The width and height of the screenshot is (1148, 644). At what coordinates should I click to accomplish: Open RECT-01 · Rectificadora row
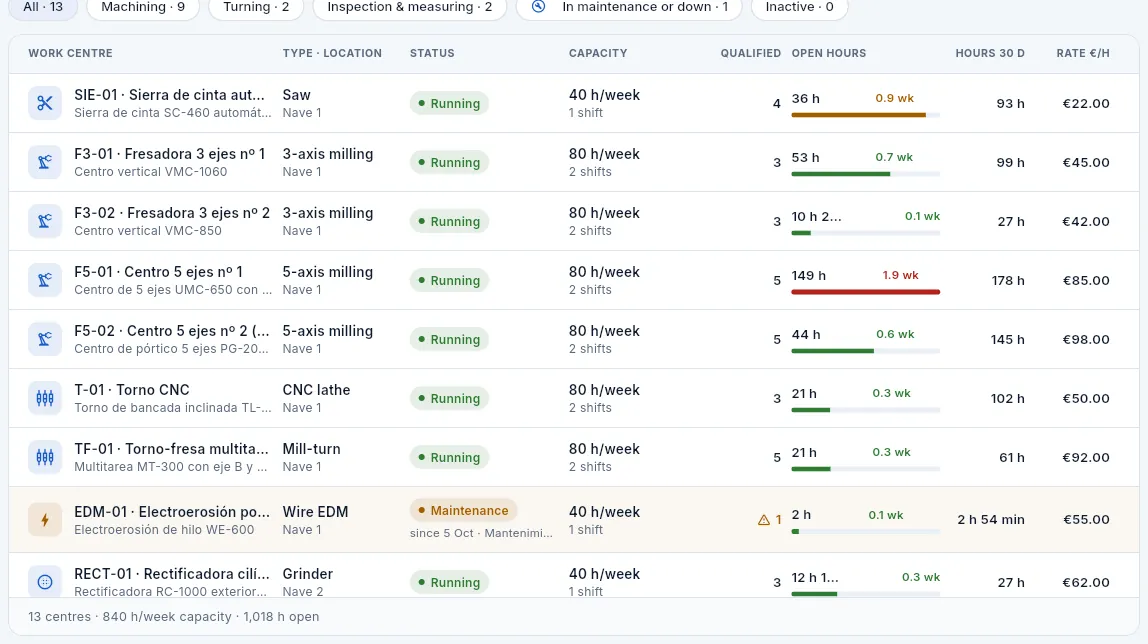click(574, 575)
